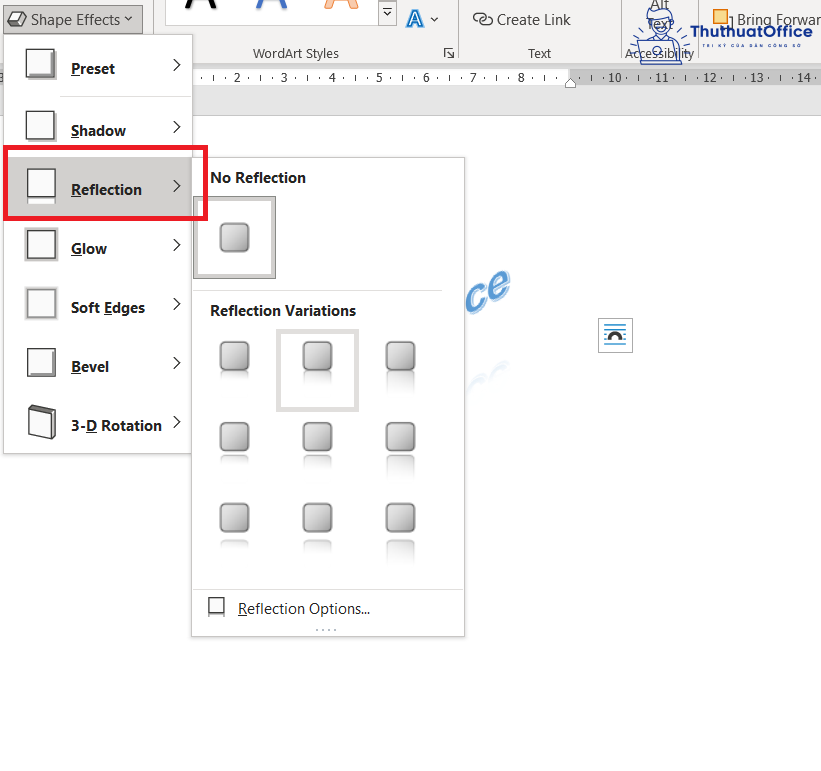
Task: Click the Glow chevron arrow
Action: tap(176, 245)
